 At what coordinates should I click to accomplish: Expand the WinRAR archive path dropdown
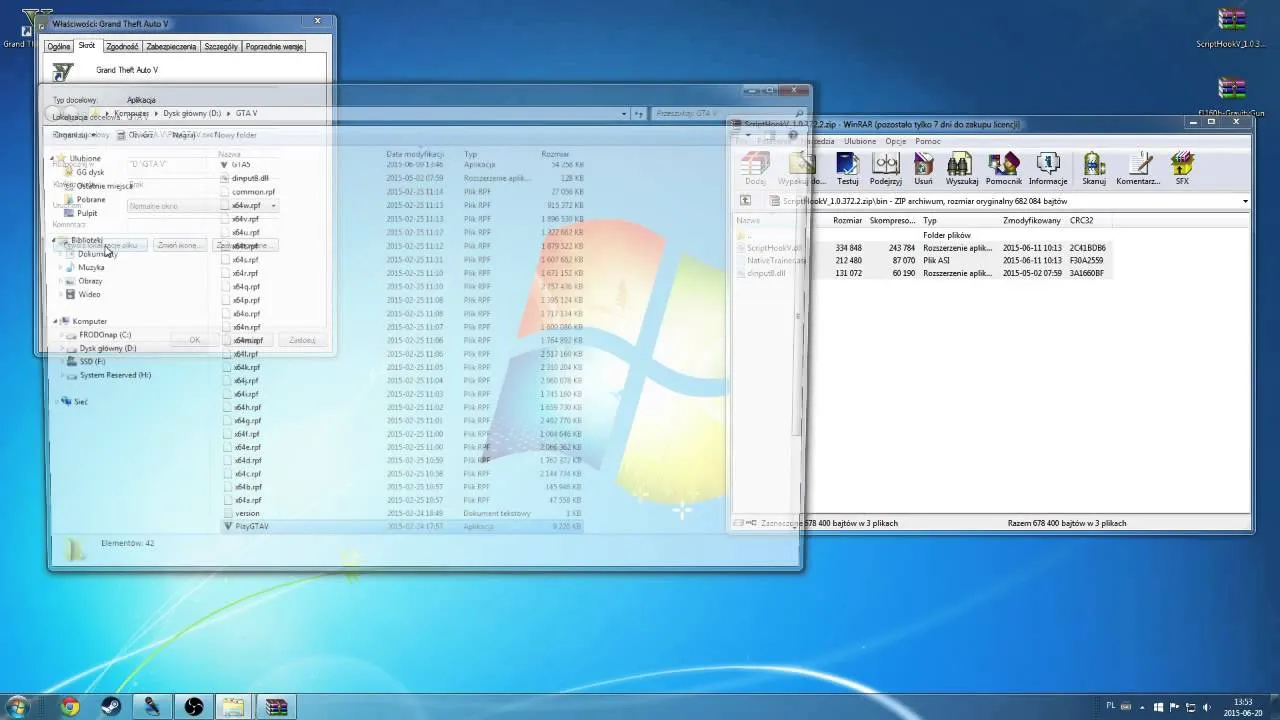pyautogui.click(x=1244, y=201)
